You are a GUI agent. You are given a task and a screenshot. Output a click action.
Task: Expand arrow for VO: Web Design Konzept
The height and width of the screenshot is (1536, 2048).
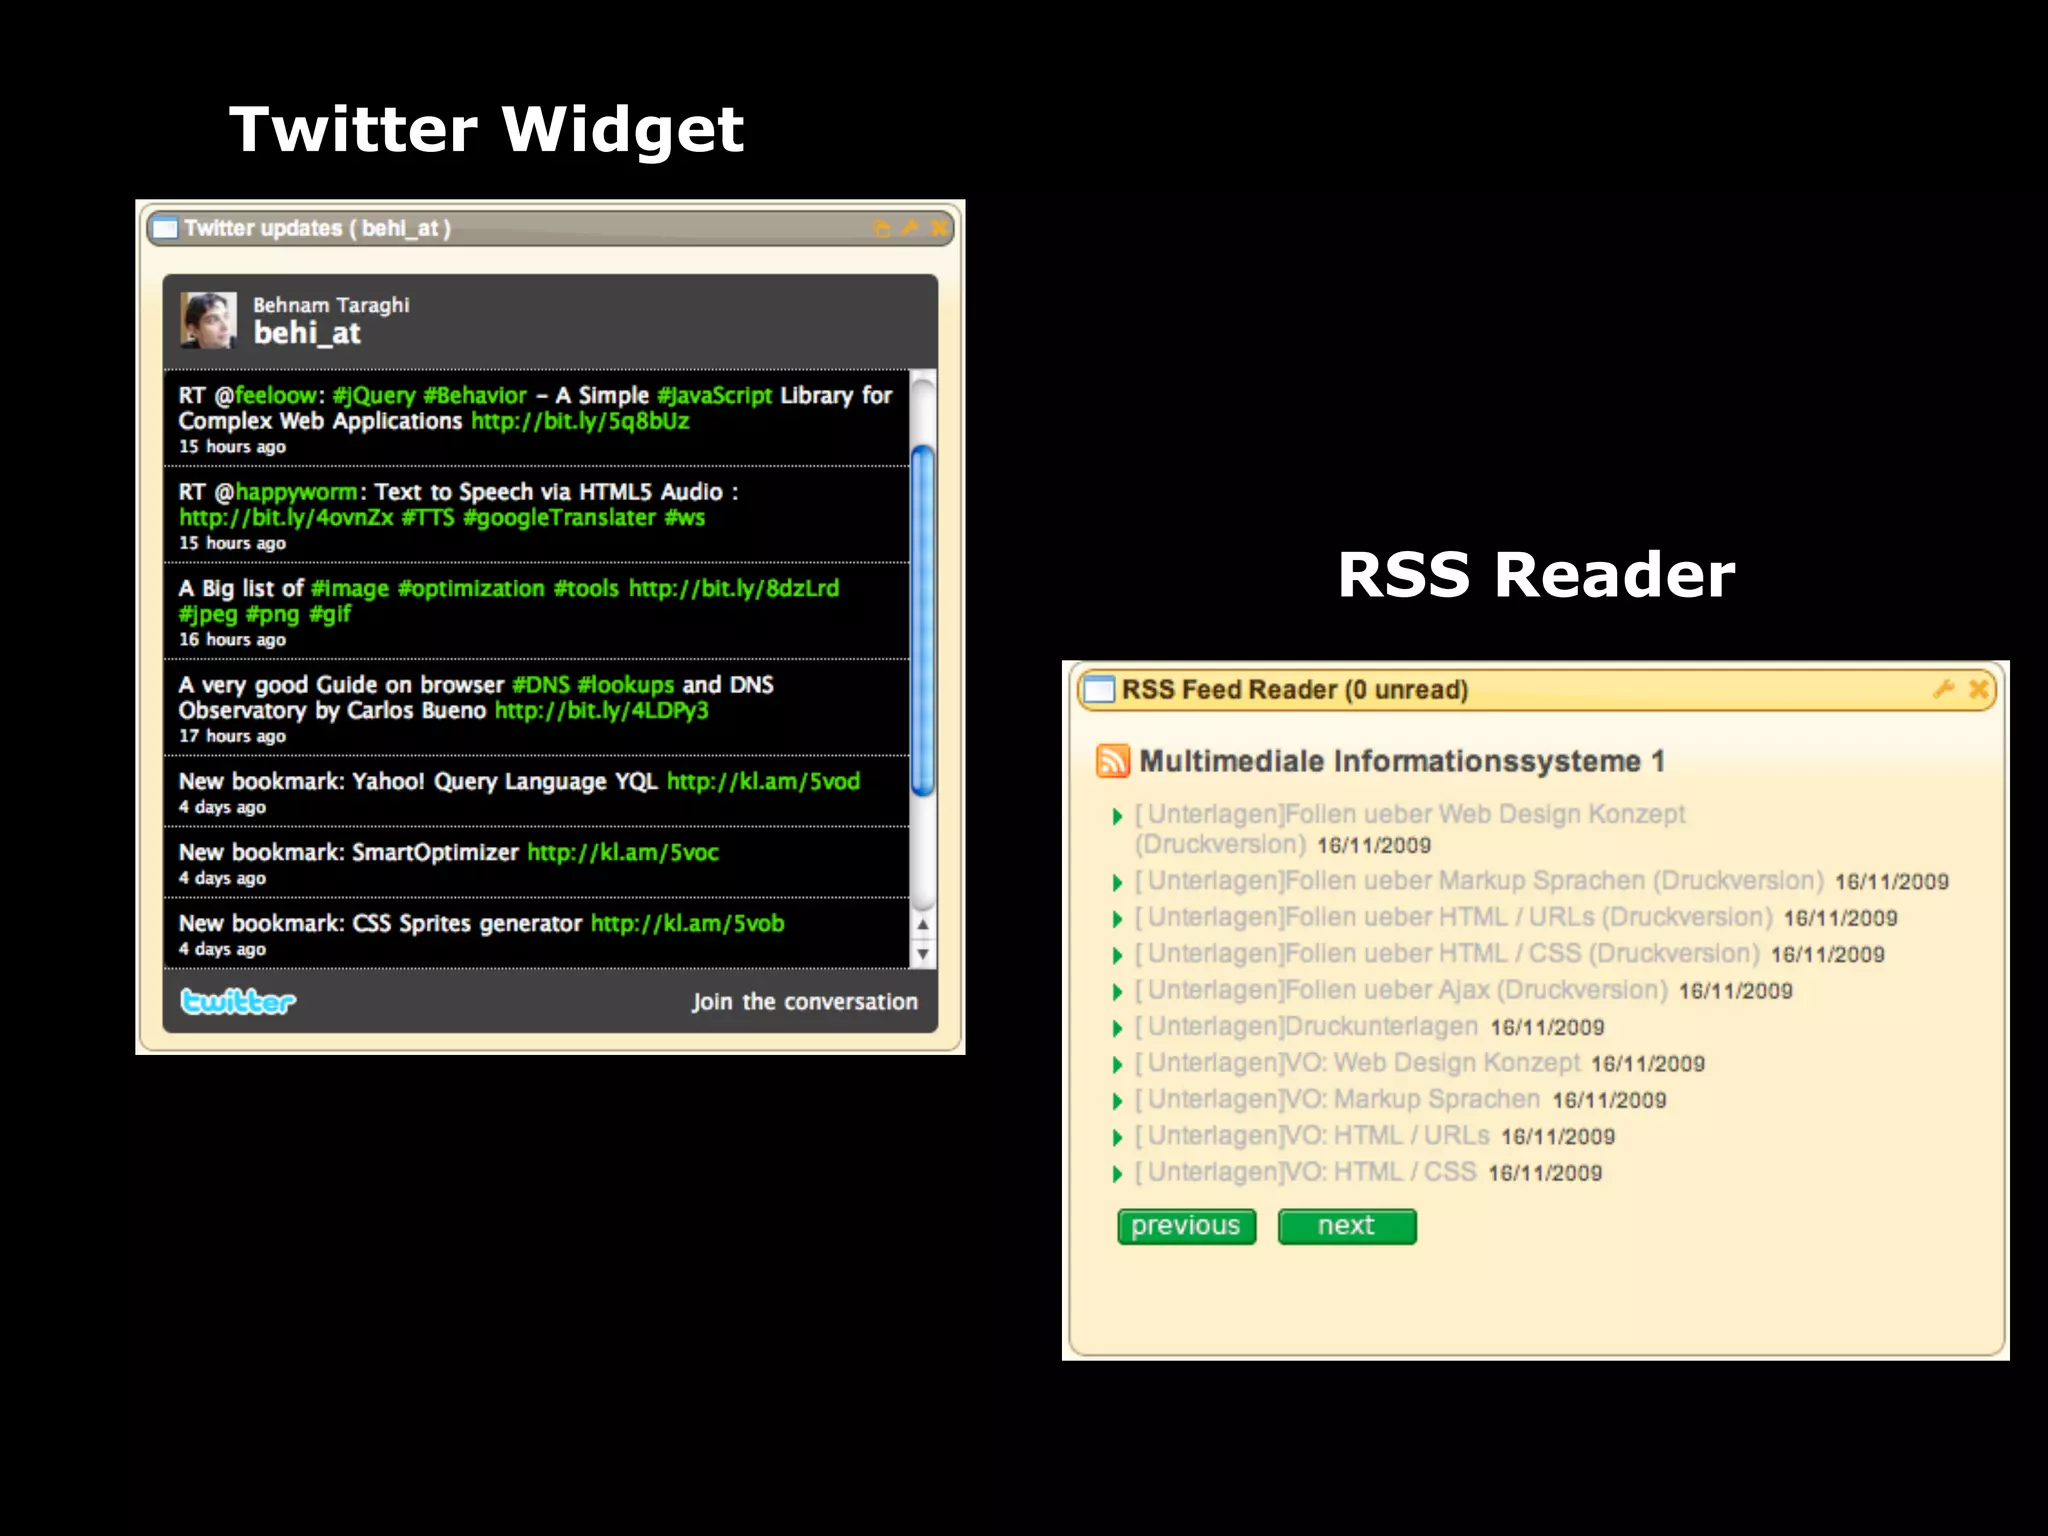[1117, 1065]
